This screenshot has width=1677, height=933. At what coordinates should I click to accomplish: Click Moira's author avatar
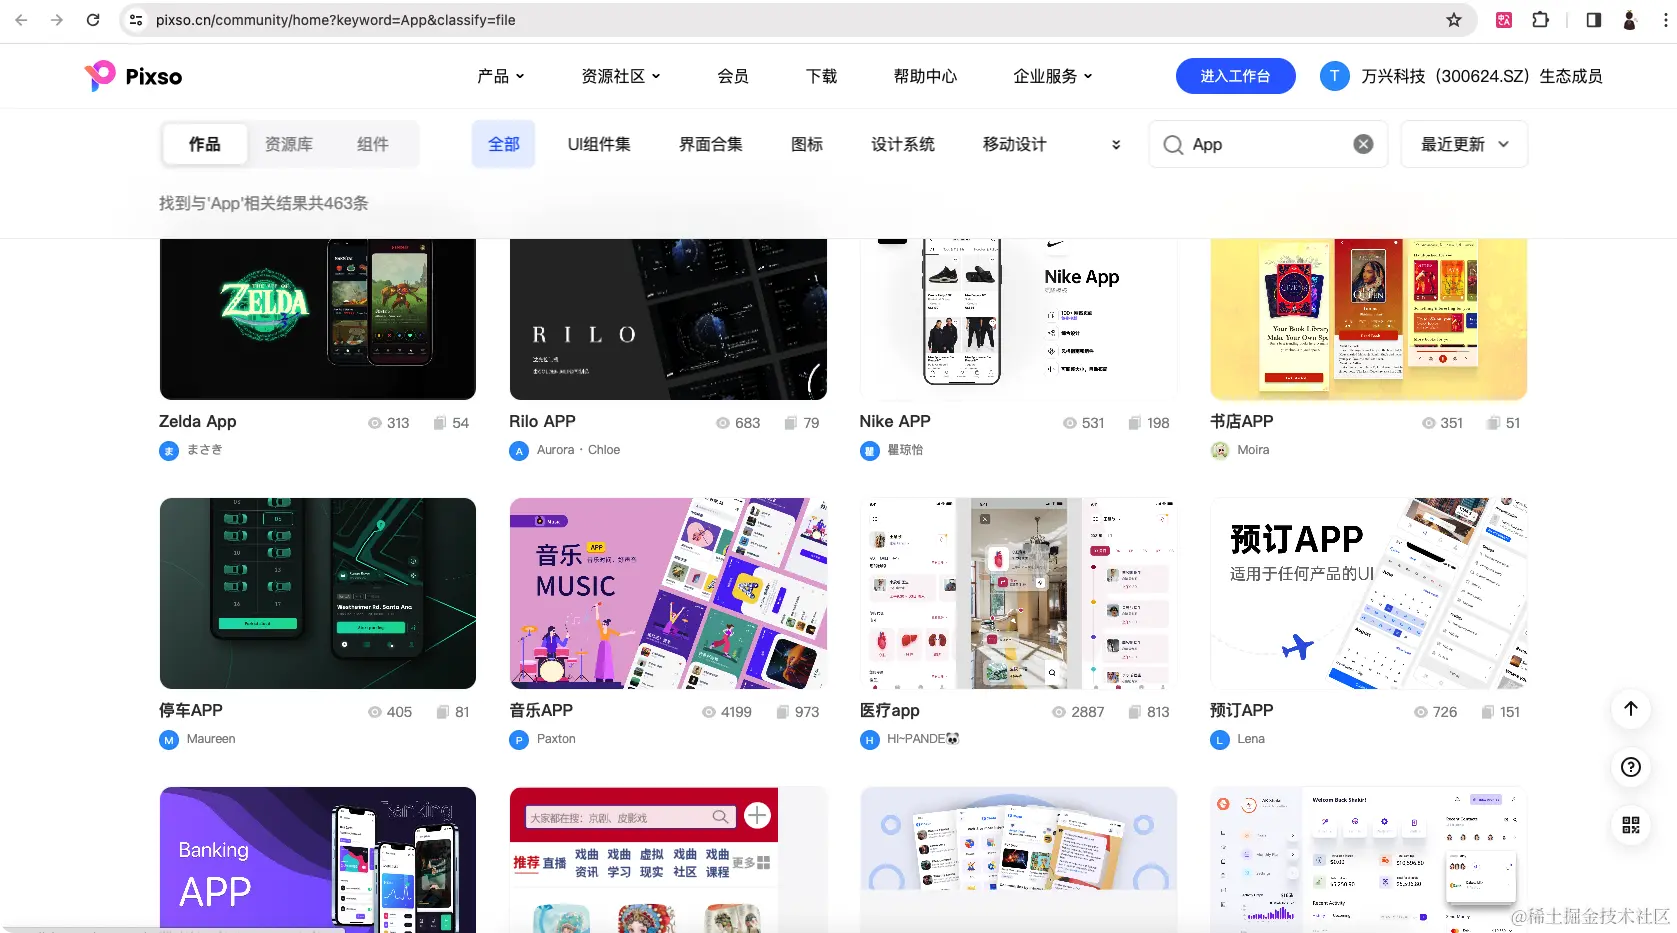[x=1220, y=450]
